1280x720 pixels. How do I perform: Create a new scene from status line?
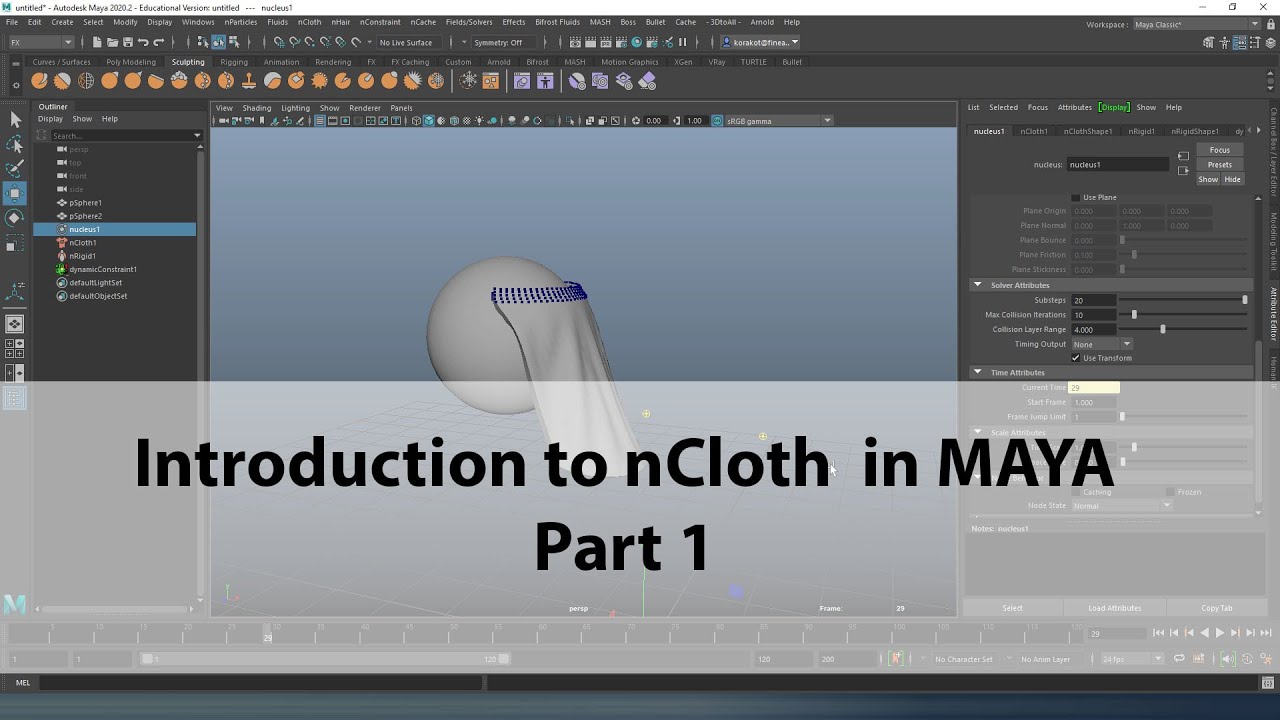pos(97,42)
